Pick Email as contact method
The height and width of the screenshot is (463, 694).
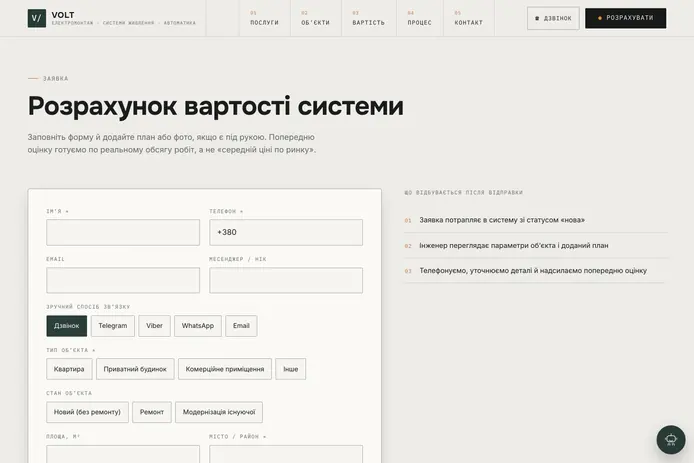[x=241, y=326]
